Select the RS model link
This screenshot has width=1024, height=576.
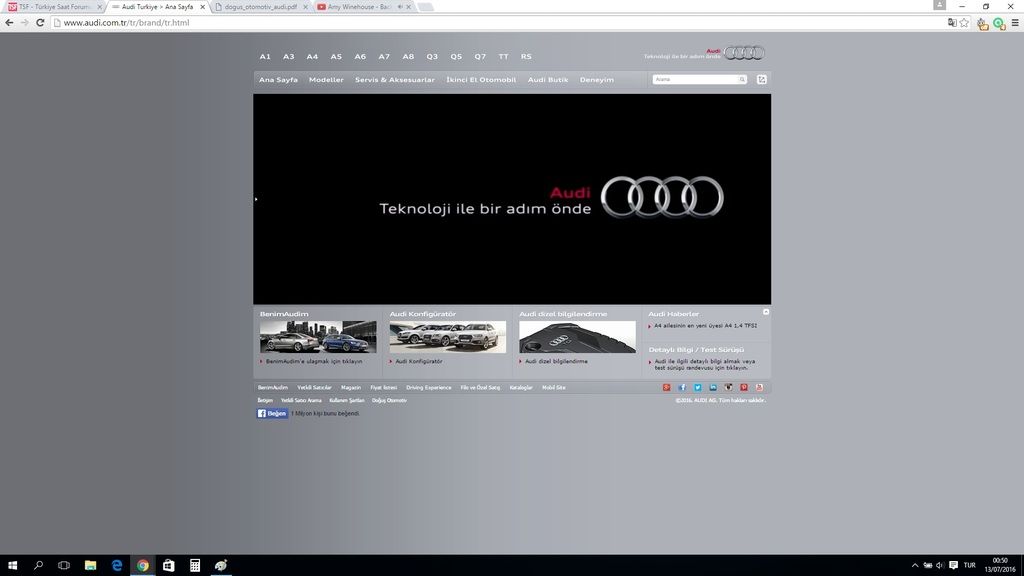526,57
